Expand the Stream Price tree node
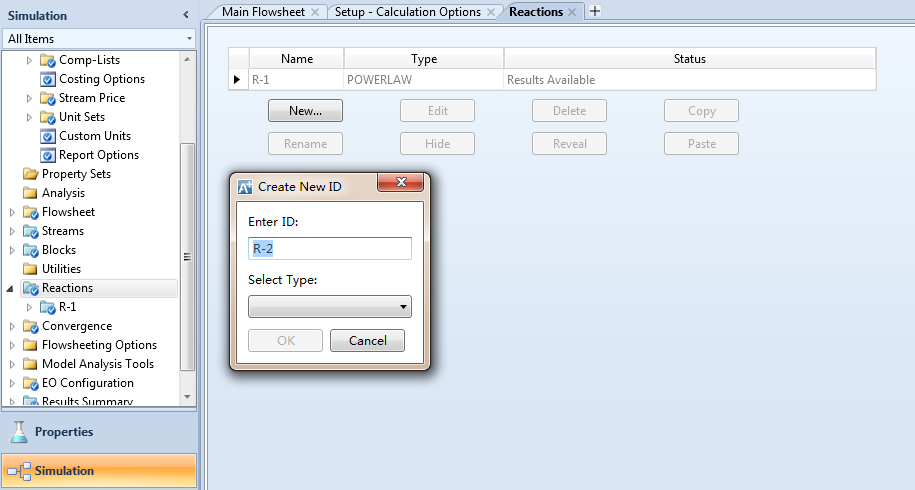Viewport: 915px width, 490px height. (29, 99)
